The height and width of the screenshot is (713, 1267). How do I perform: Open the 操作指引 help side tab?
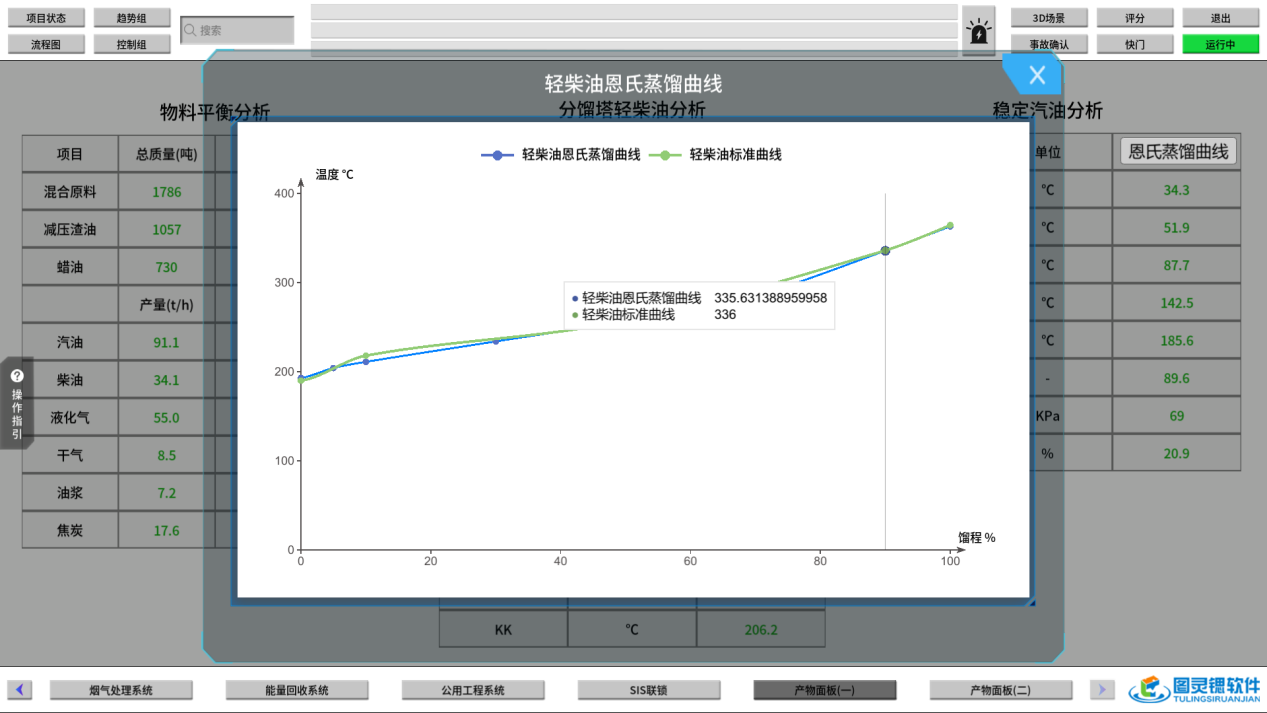pyautogui.click(x=17, y=402)
